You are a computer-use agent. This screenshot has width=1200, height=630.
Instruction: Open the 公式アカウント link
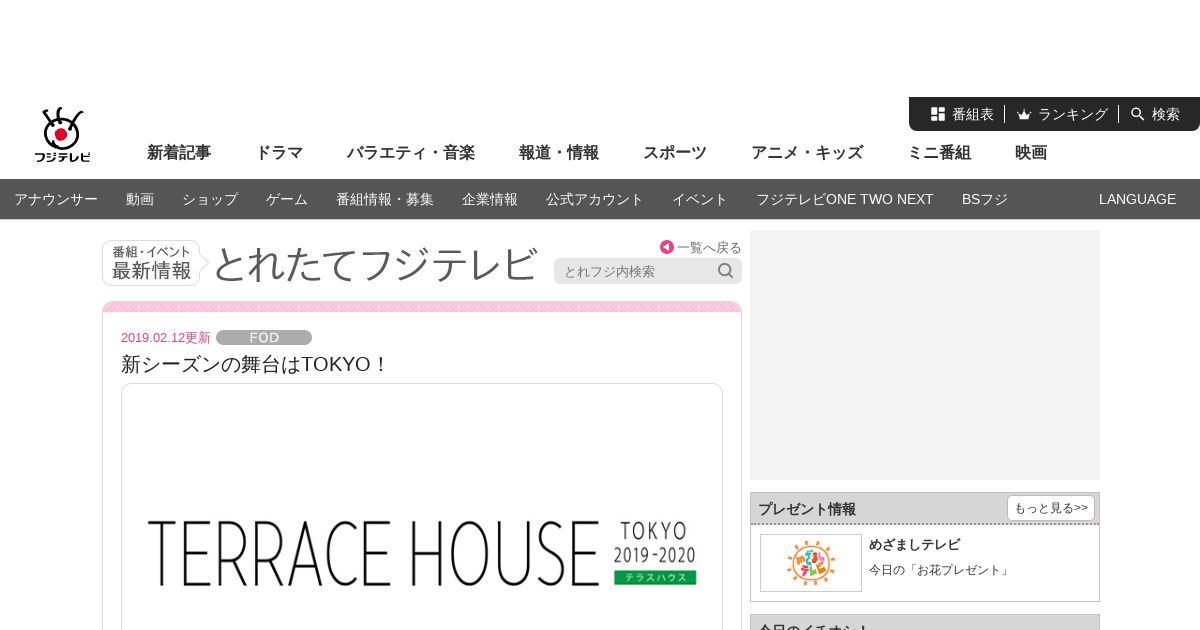point(595,199)
